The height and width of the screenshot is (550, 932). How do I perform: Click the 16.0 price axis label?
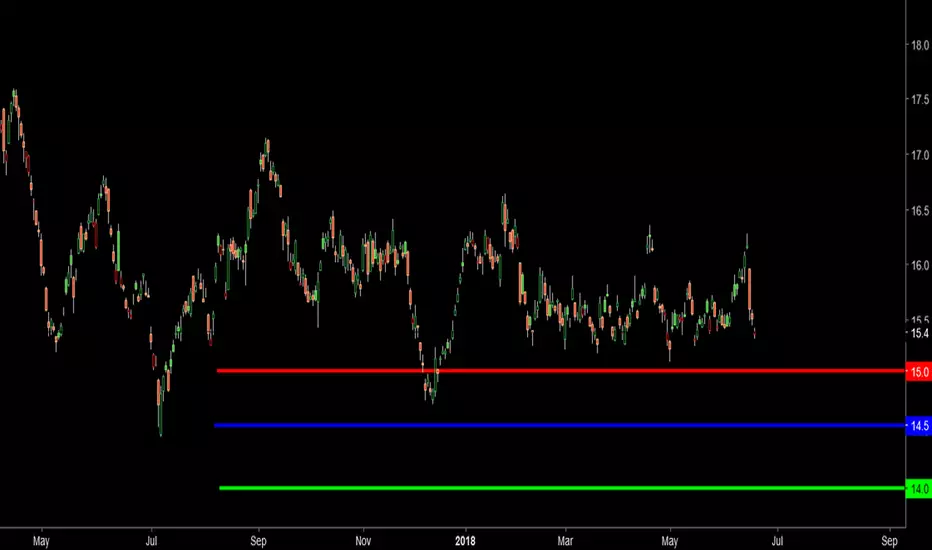click(x=920, y=265)
